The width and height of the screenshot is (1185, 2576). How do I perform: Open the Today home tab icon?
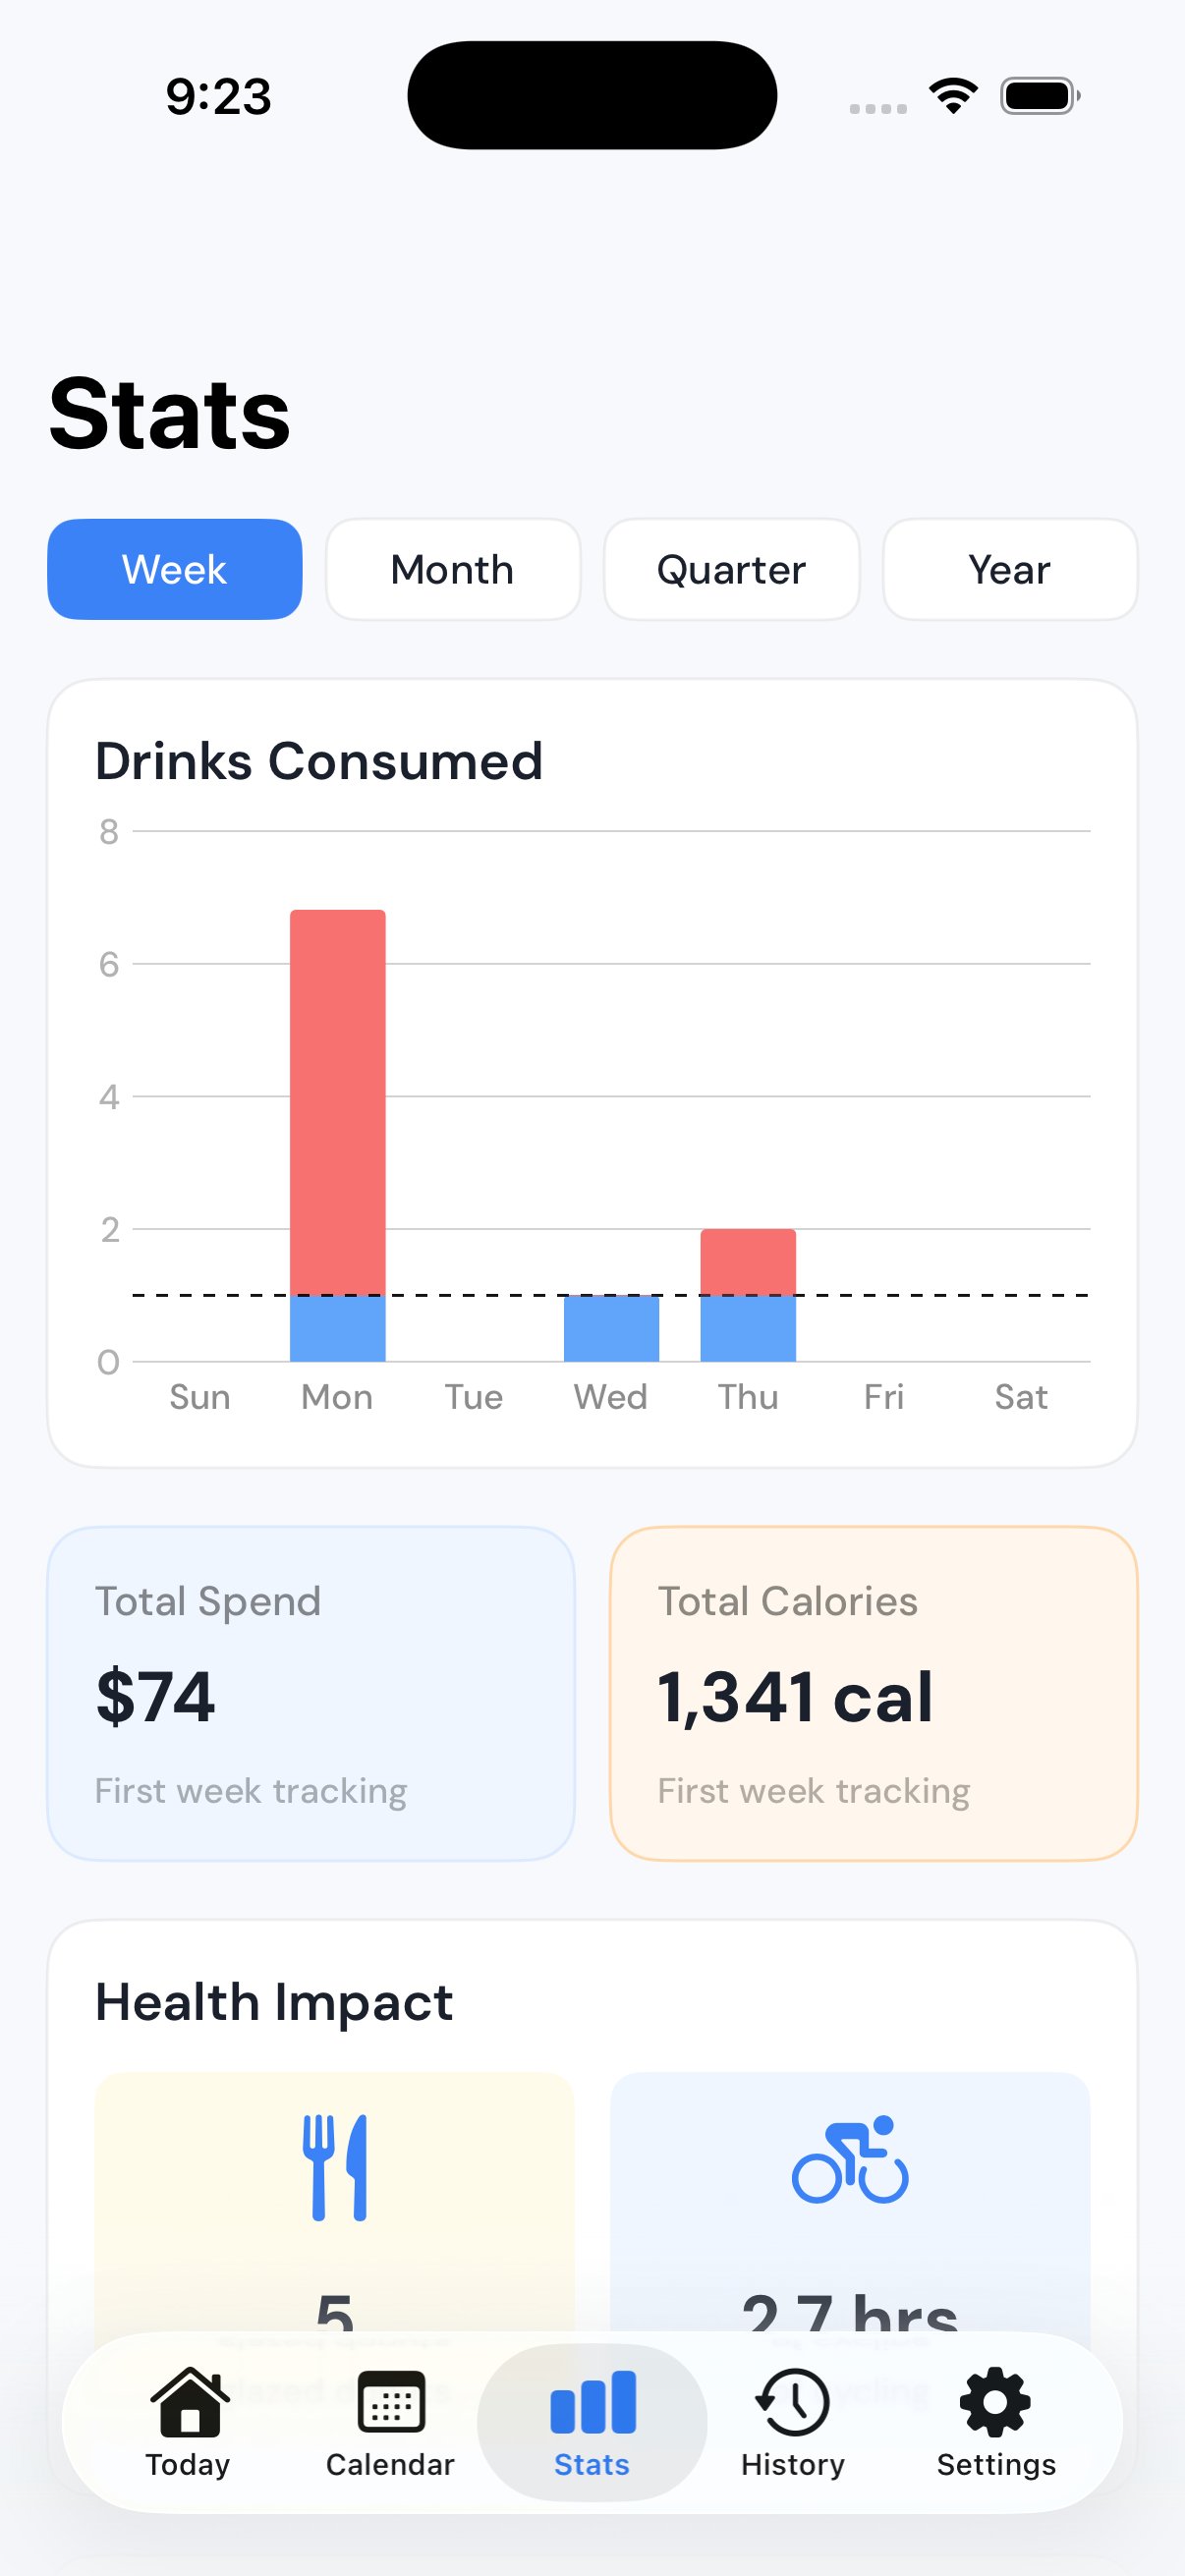click(188, 2401)
